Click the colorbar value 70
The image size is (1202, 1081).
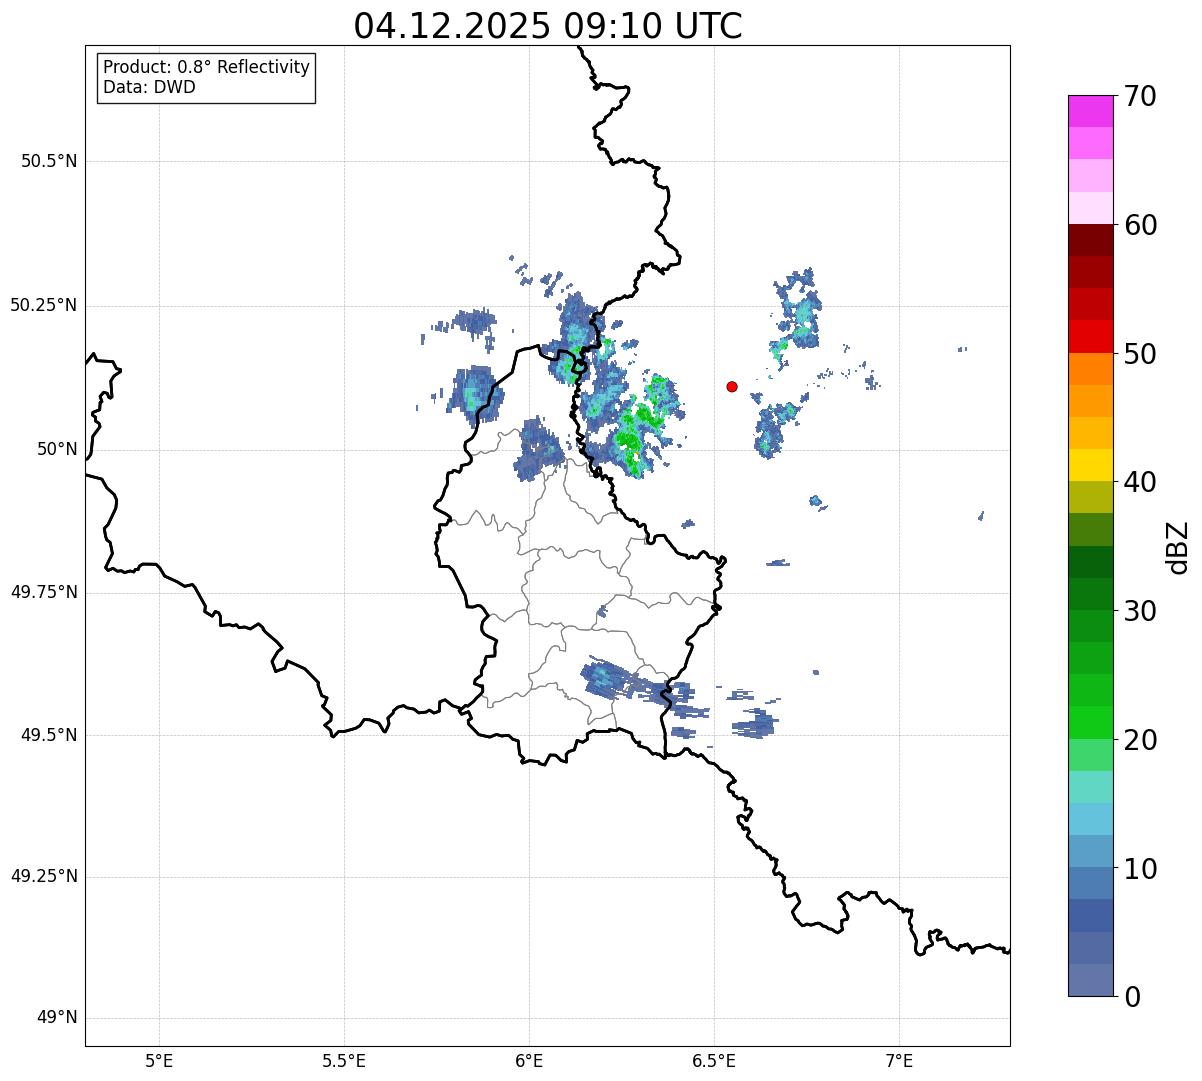pyautogui.click(x=1140, y=96)
